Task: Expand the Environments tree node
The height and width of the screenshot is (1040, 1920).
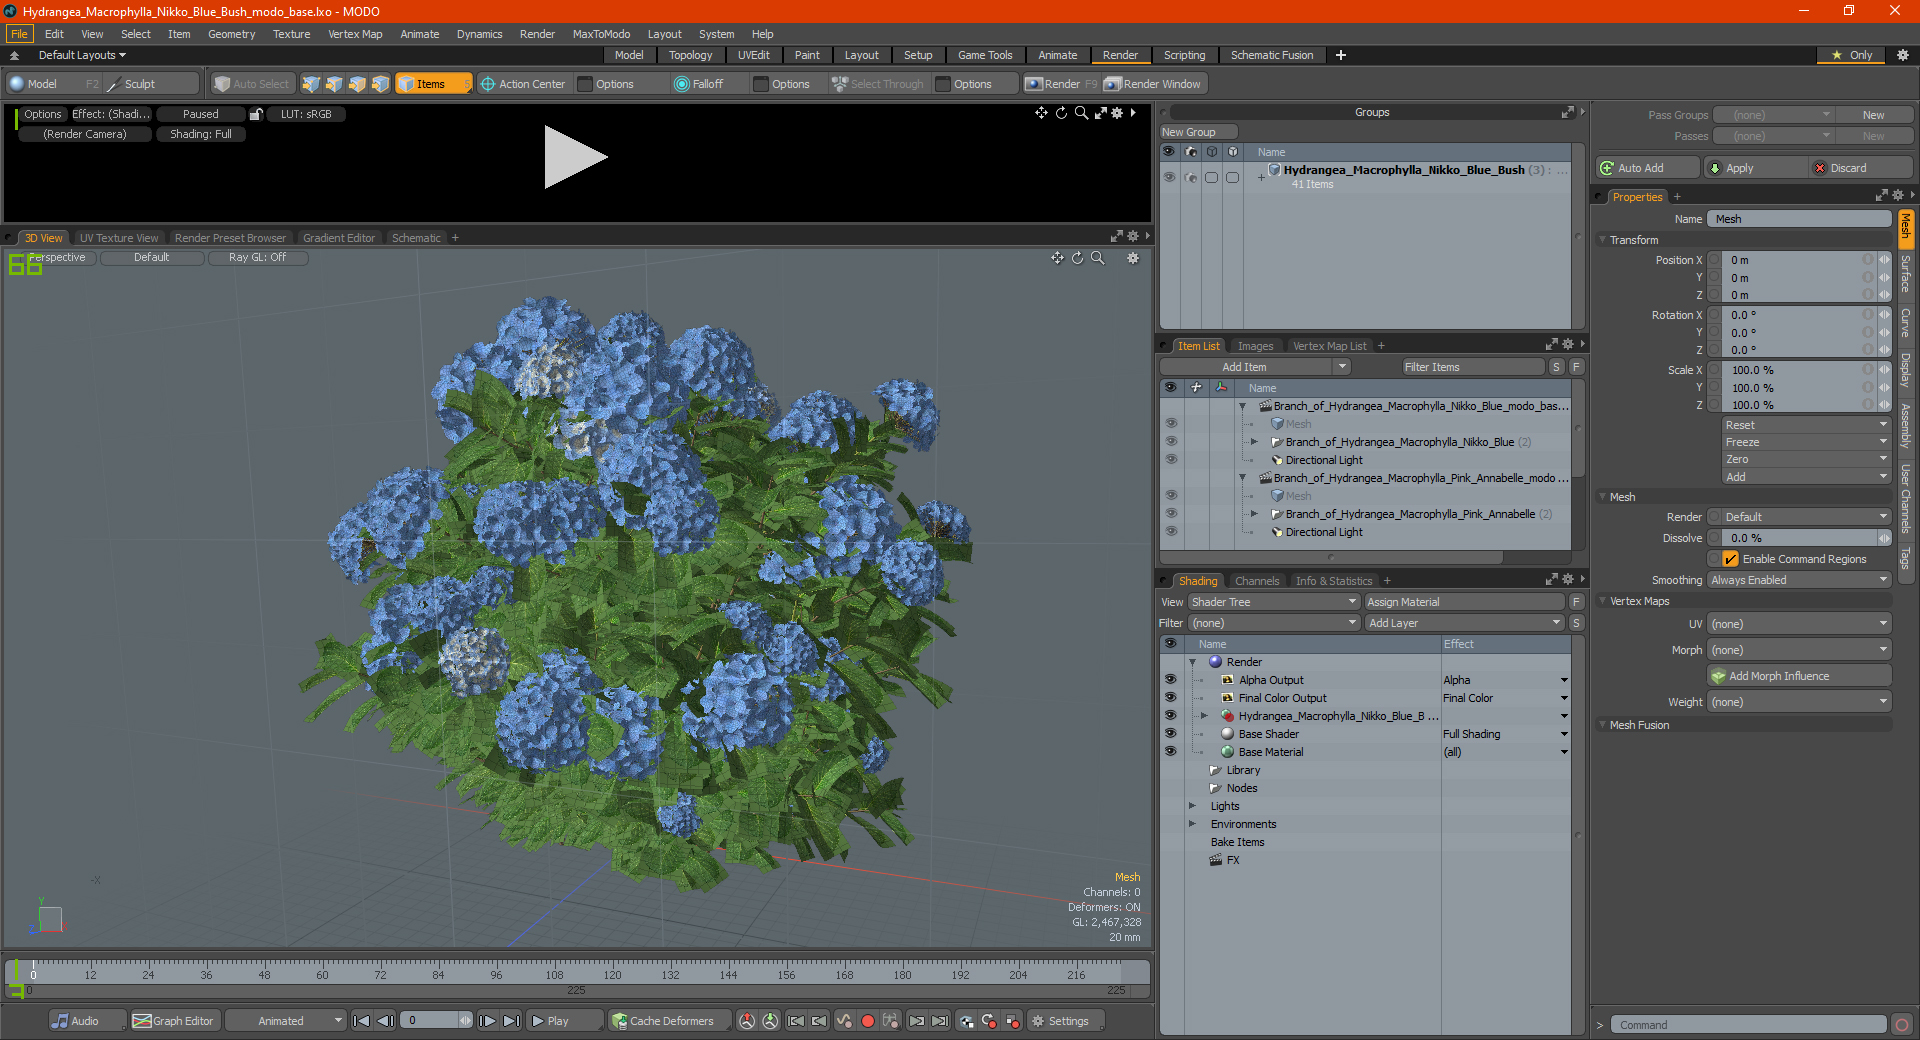Action: tap(1192, 824)
